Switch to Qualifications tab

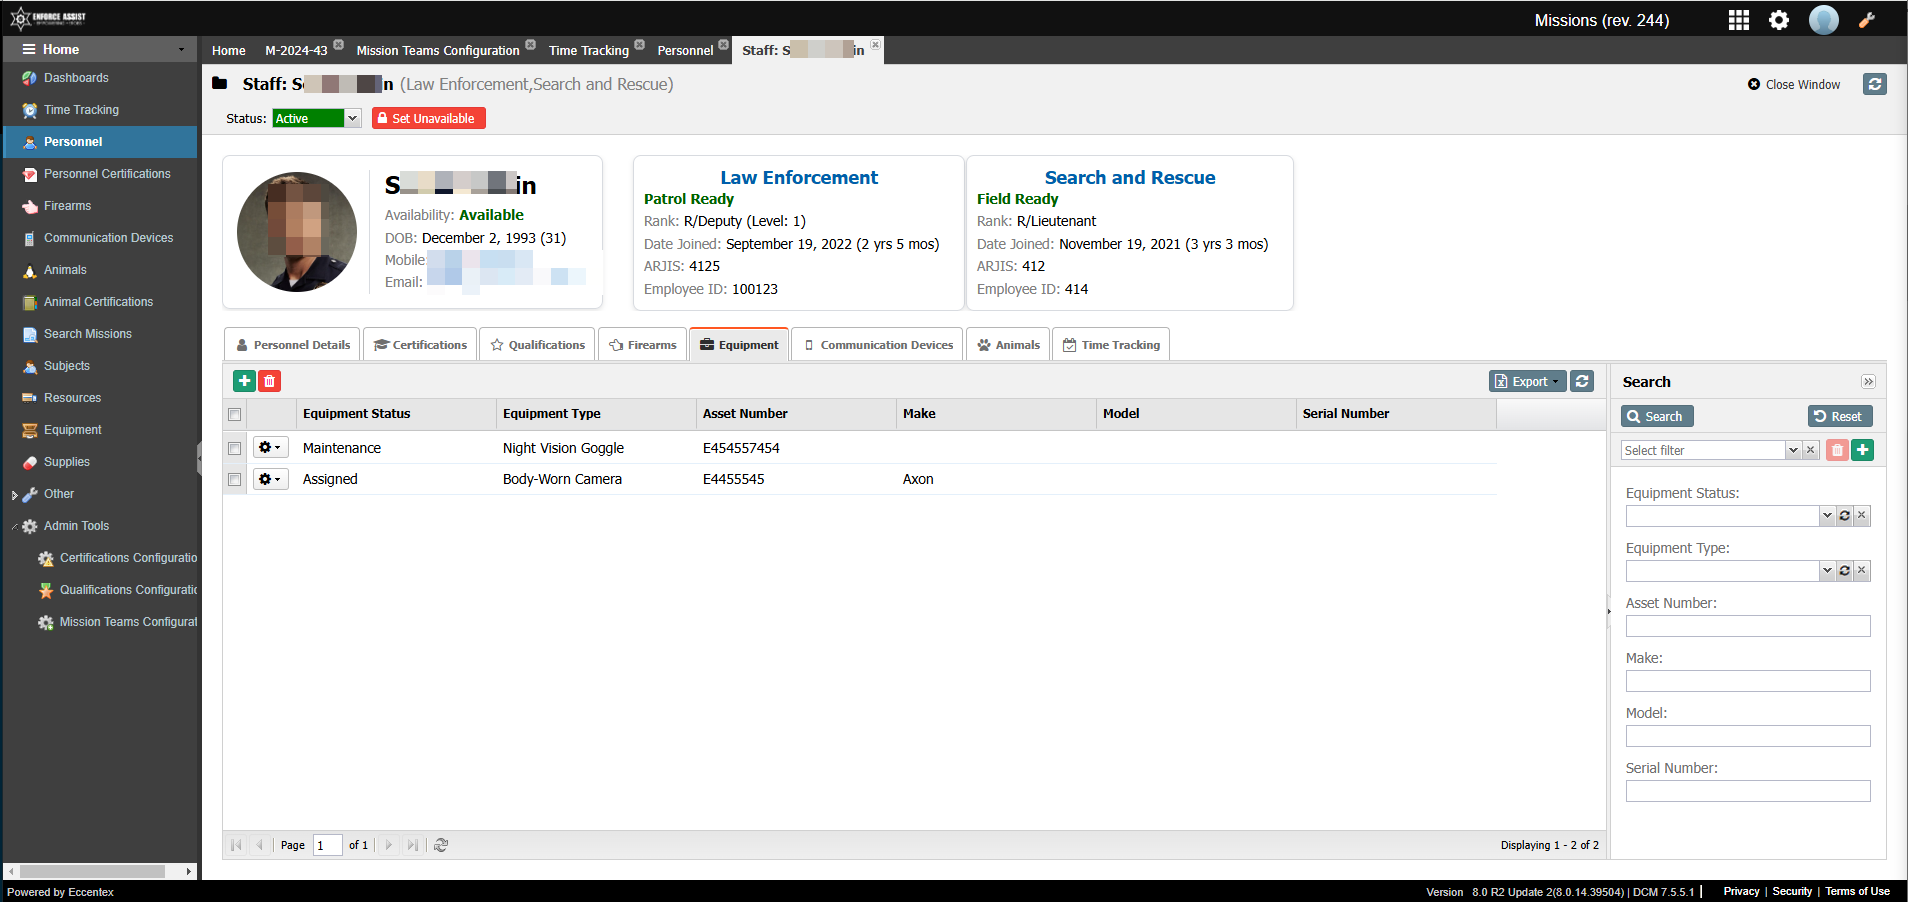coord(537,345)
